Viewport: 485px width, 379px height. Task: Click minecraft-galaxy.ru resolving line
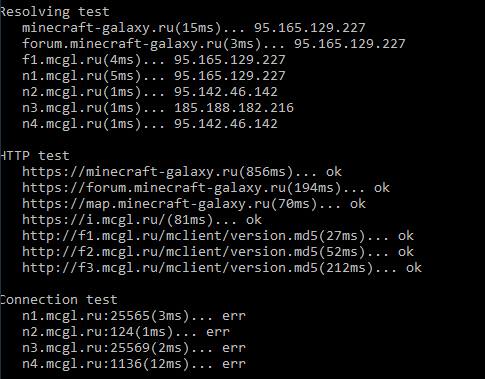coord(194,28)
